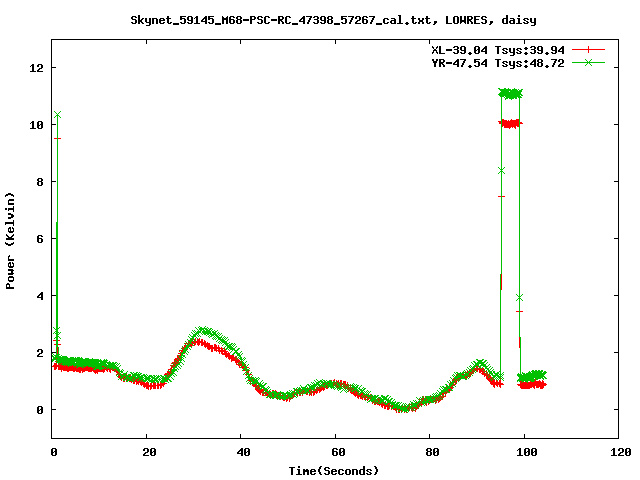
Task: Click the Power (Kelvin) y-axis label
Action: pos(10,241)
